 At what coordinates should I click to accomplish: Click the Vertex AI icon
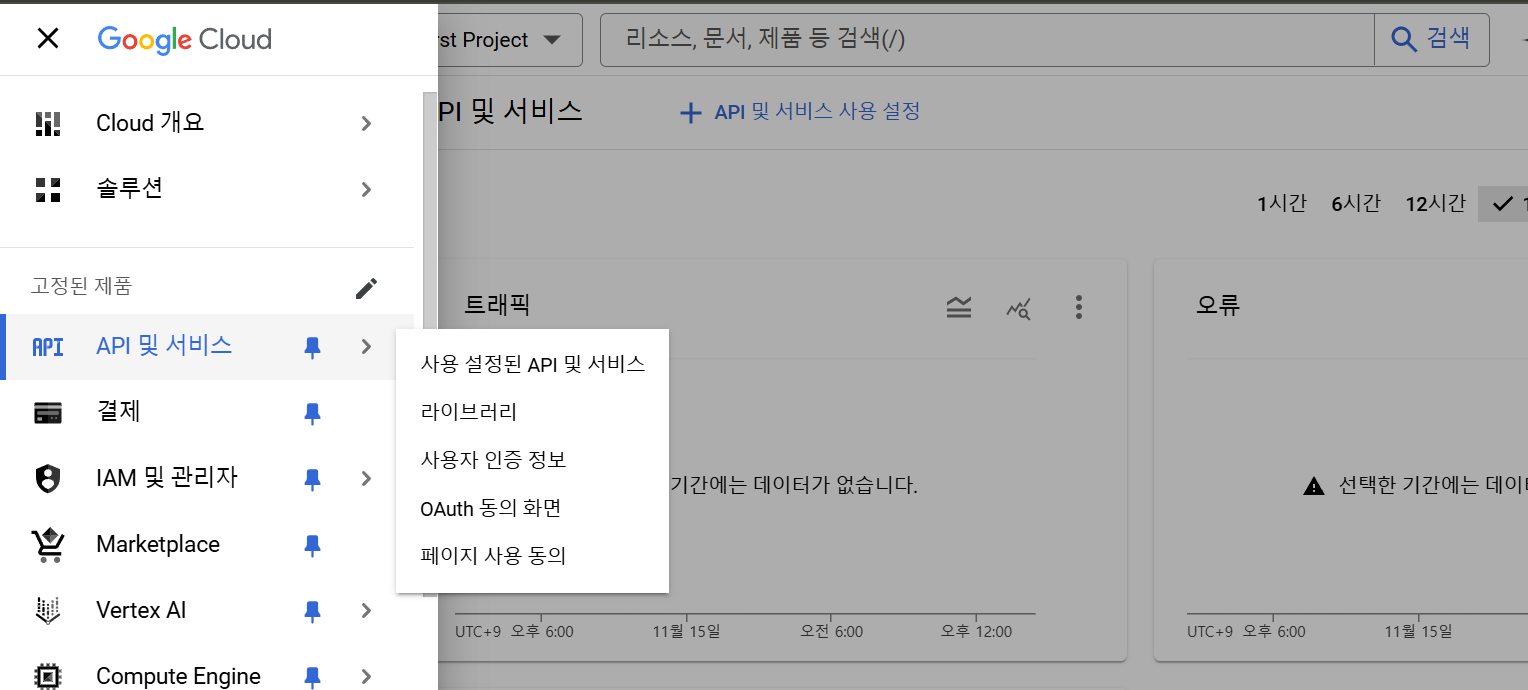click(x=48, y=611)
